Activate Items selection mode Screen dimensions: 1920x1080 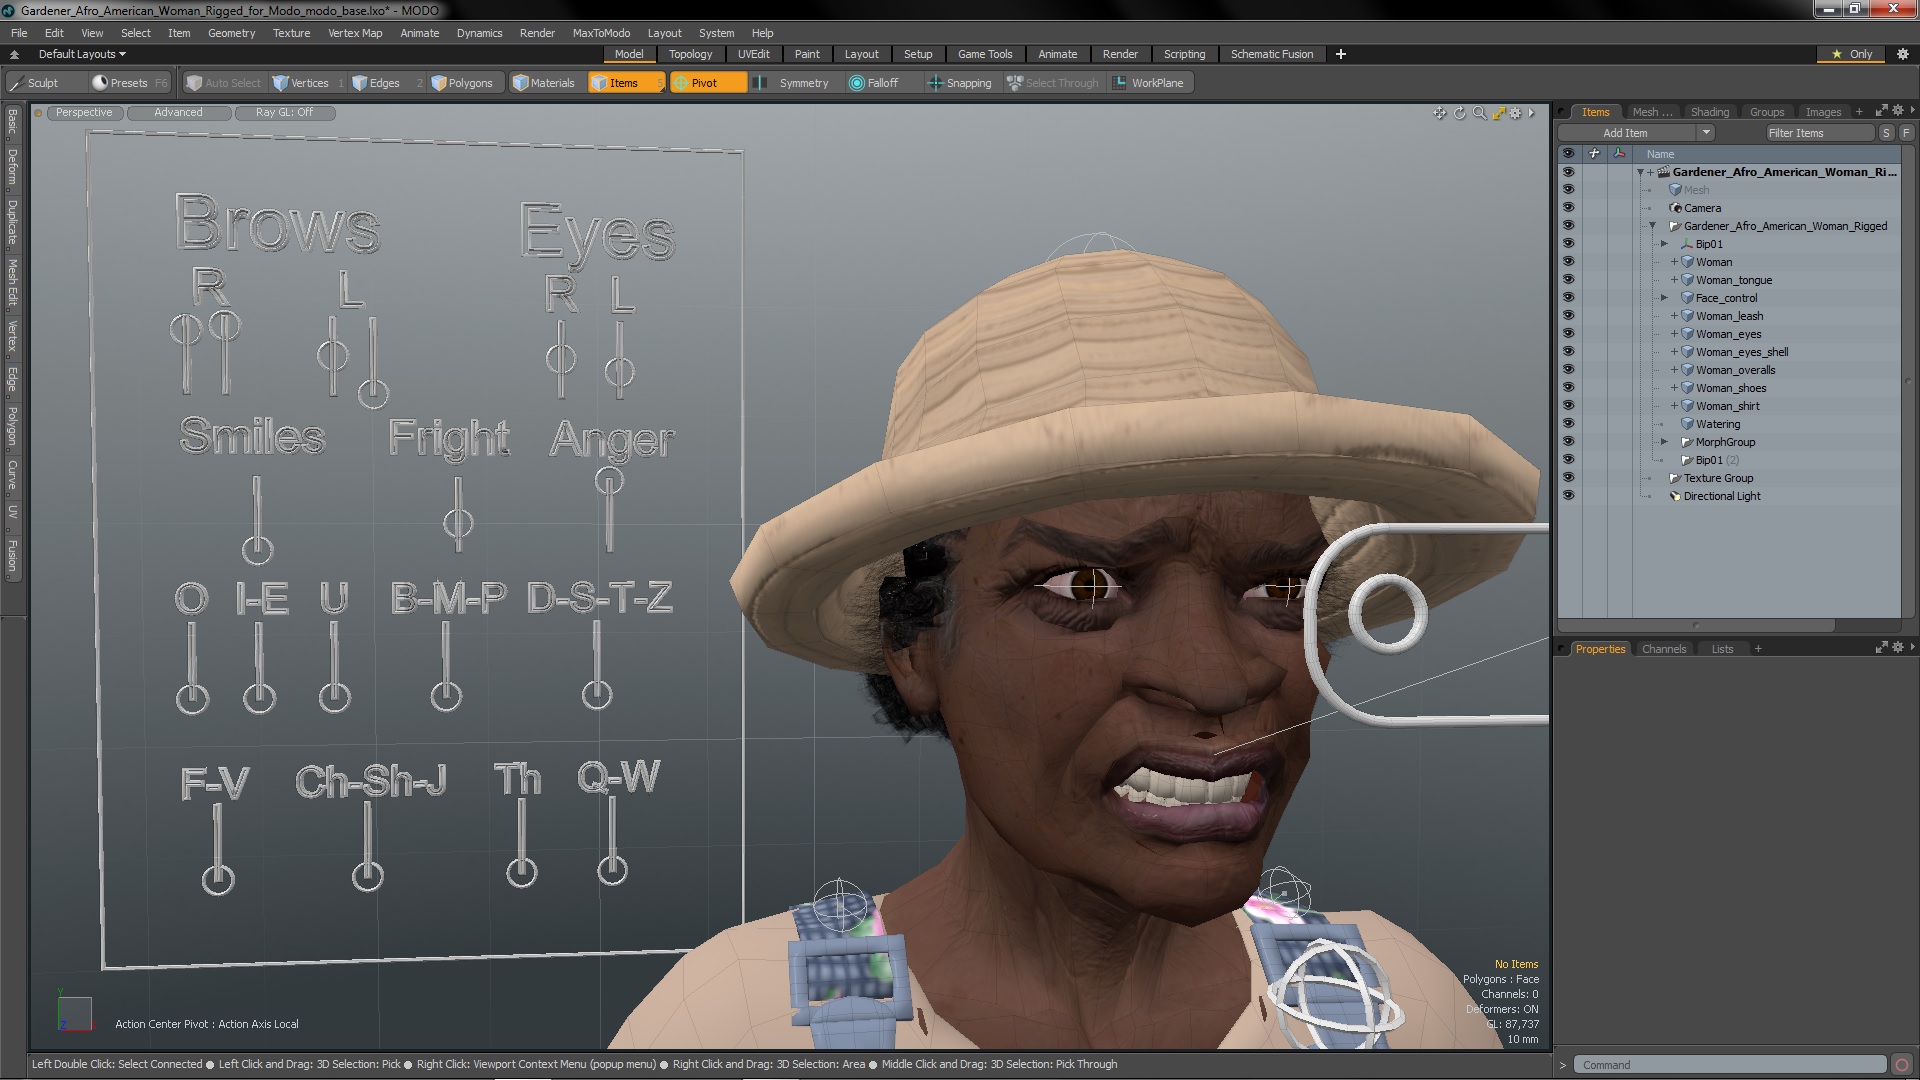pyautogui.click(x=626, y=83)
